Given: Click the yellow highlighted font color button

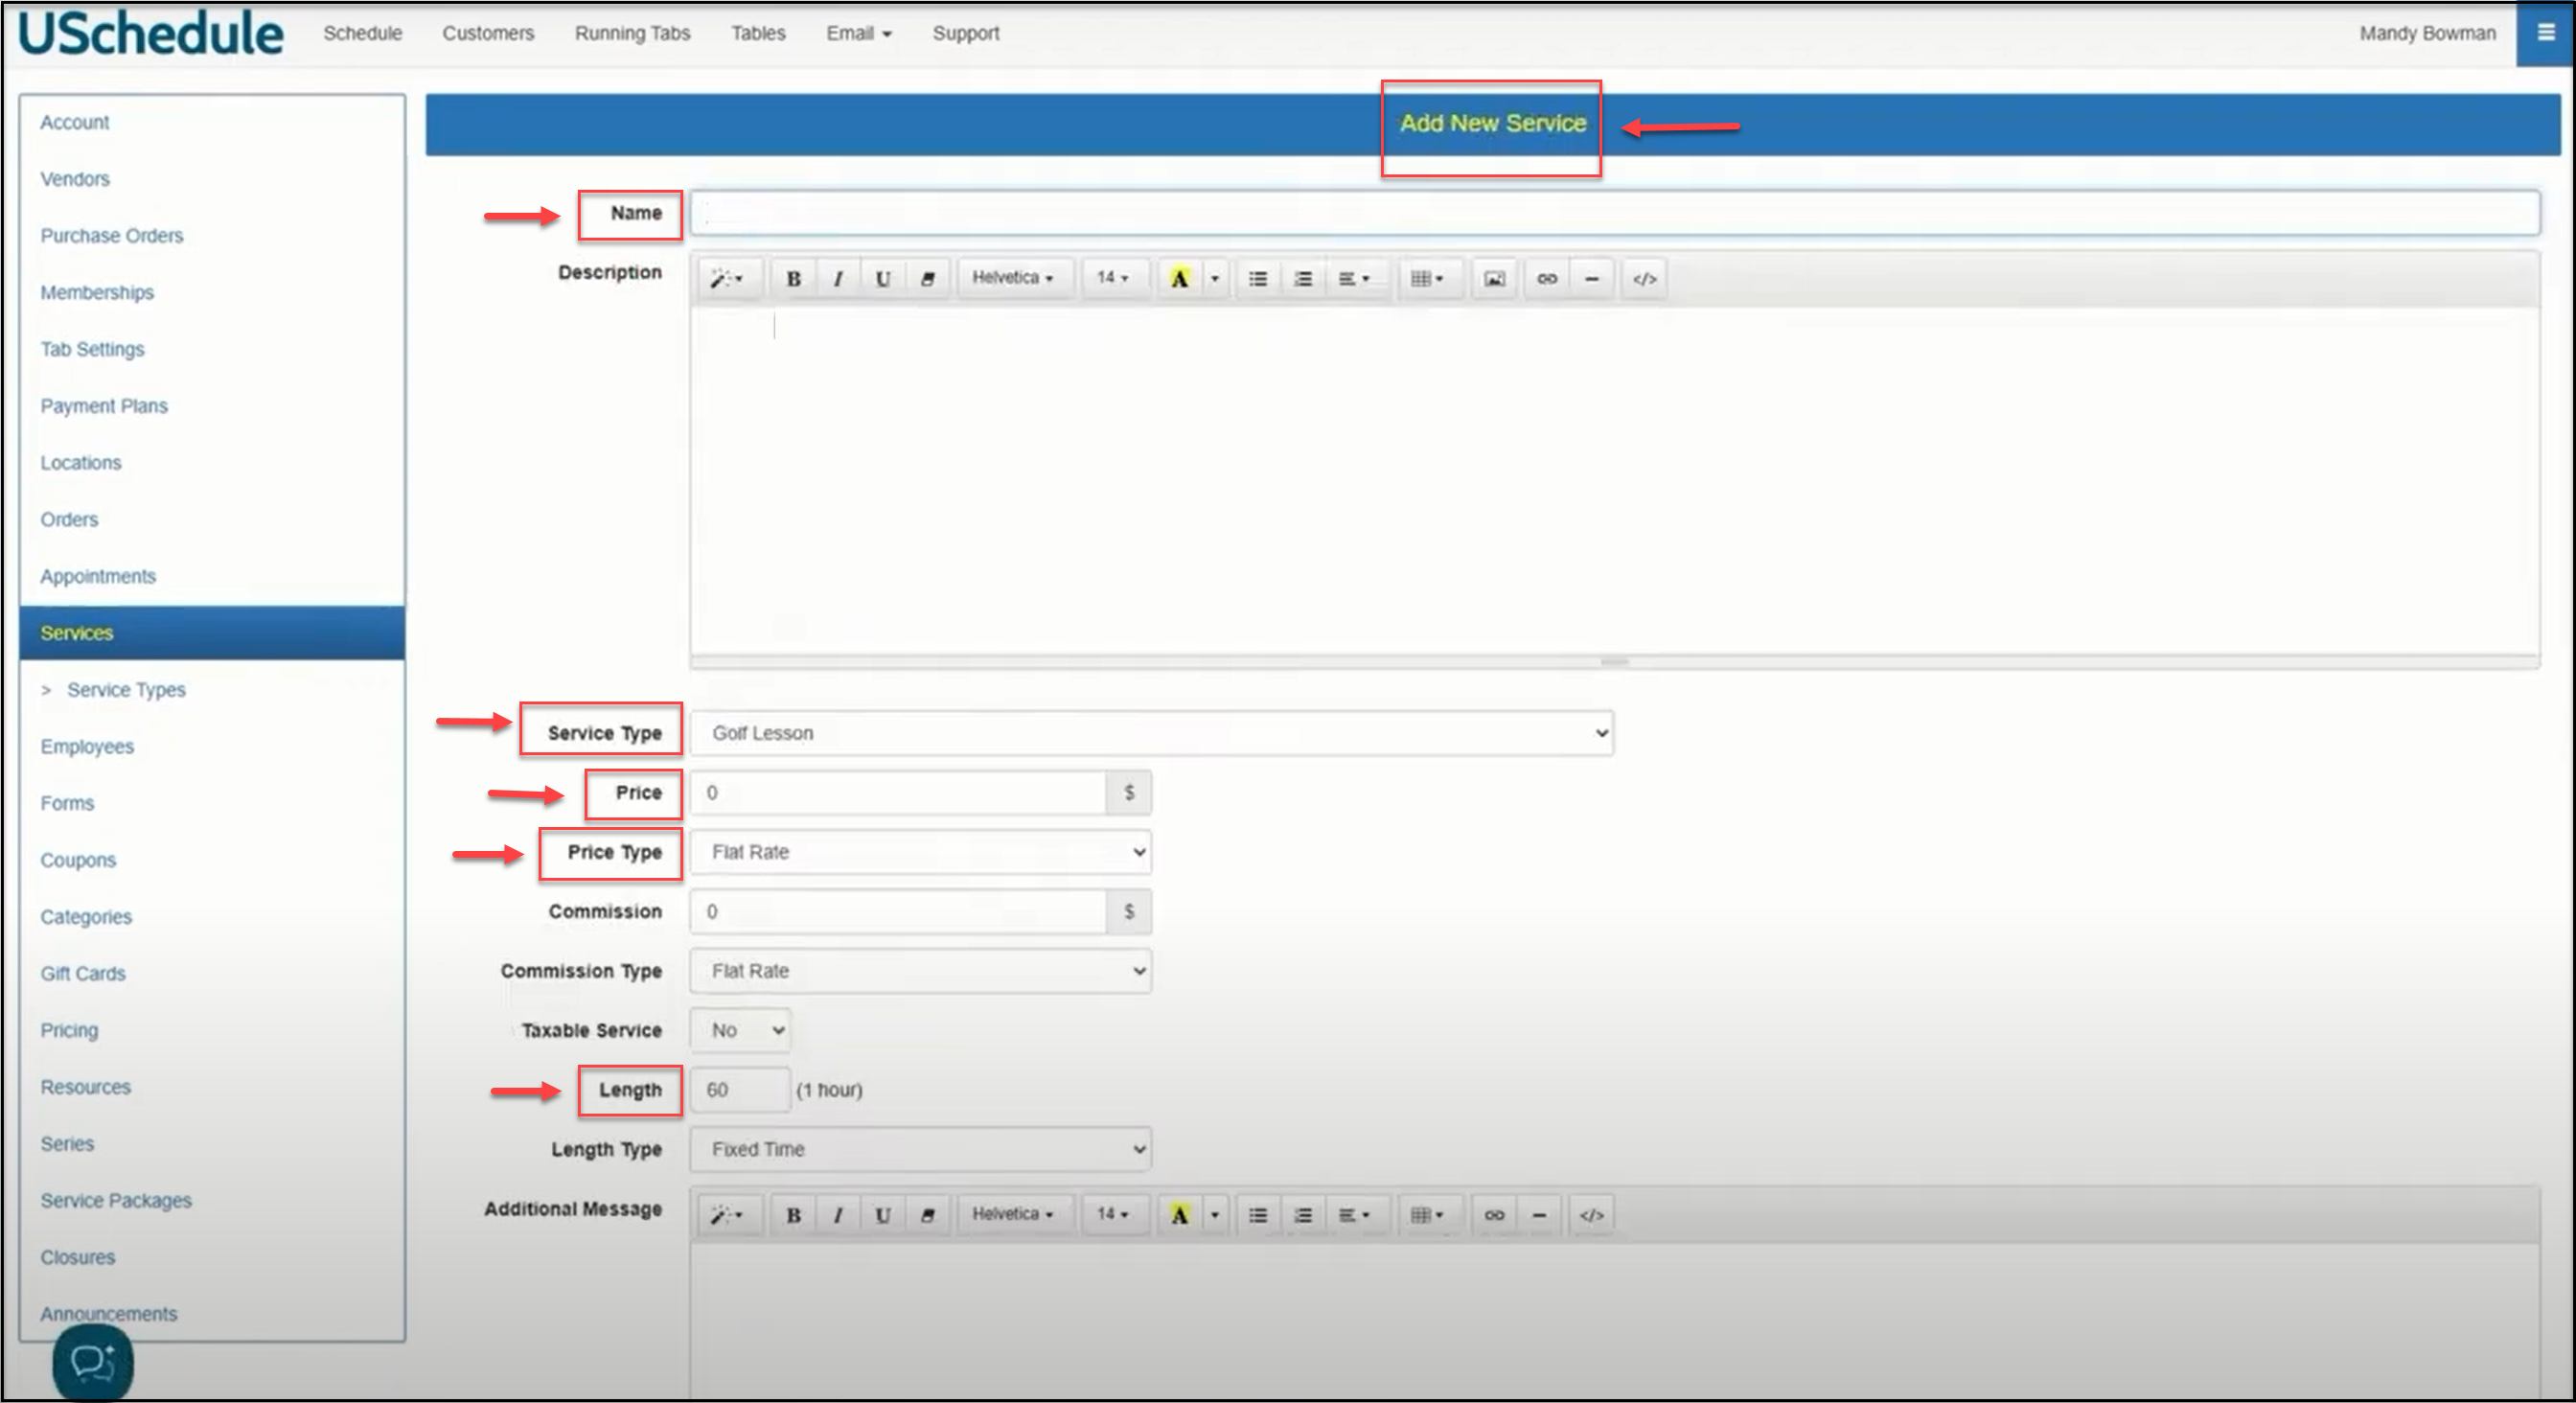Looking at the screenshot, I should click(x=1179, y=279).
